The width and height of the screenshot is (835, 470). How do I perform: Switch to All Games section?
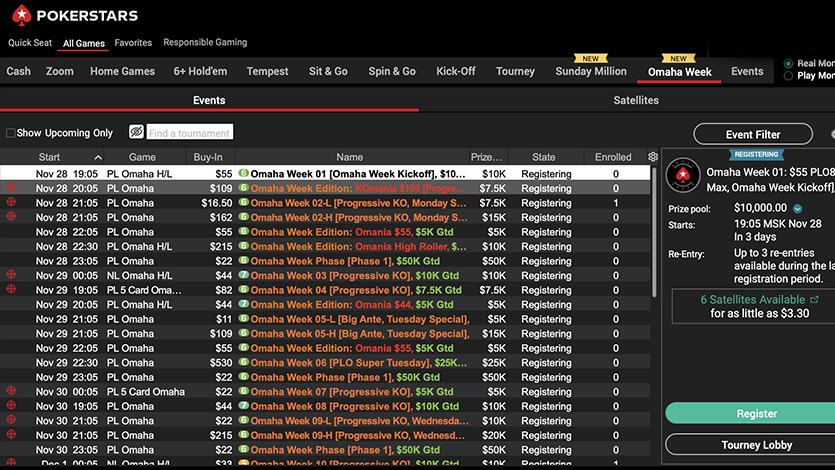point(84,43)
